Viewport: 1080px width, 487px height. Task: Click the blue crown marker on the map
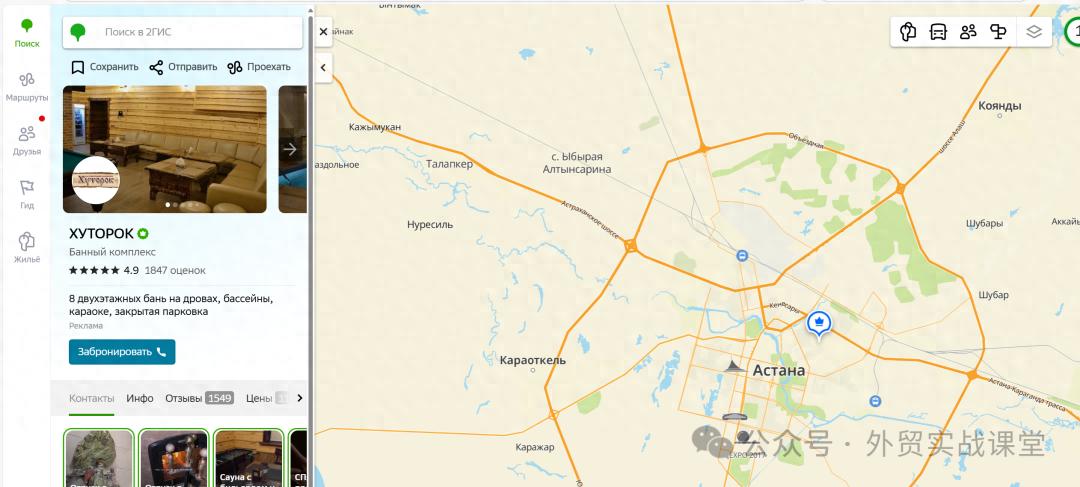[819, 323]
